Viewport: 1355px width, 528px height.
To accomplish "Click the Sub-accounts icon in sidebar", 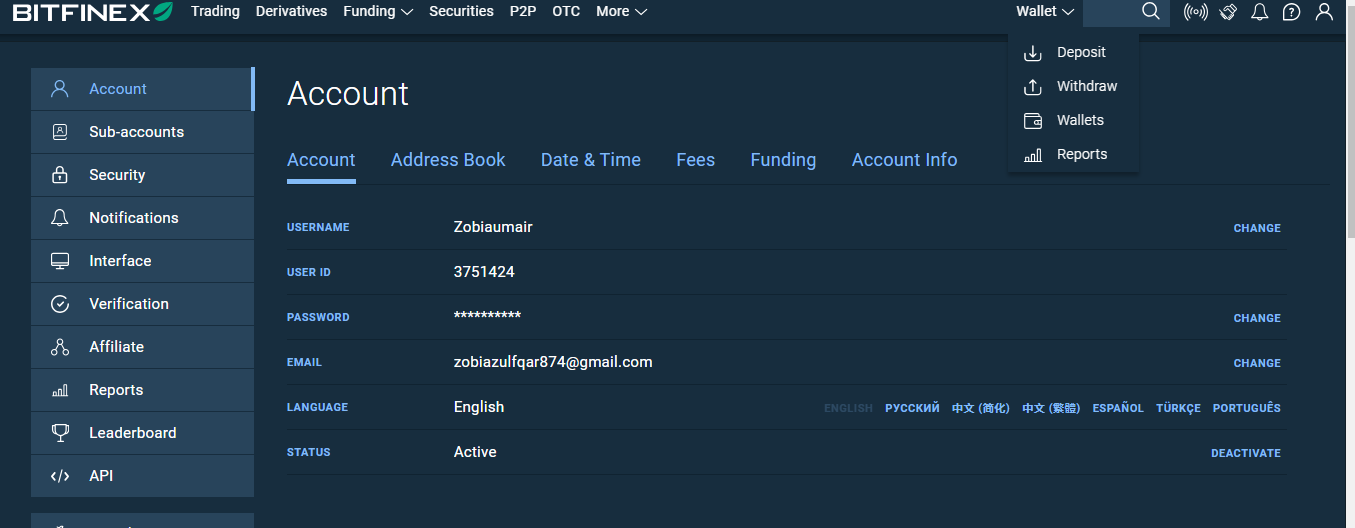I will 60,131.
